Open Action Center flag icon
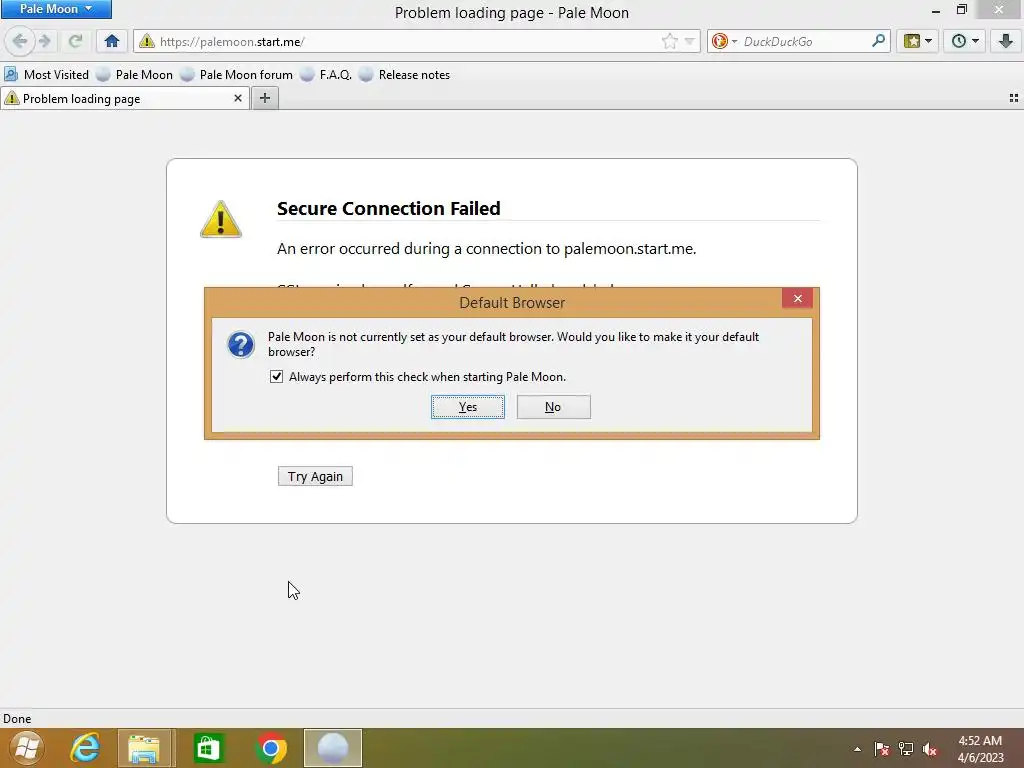 coord(882,749)
